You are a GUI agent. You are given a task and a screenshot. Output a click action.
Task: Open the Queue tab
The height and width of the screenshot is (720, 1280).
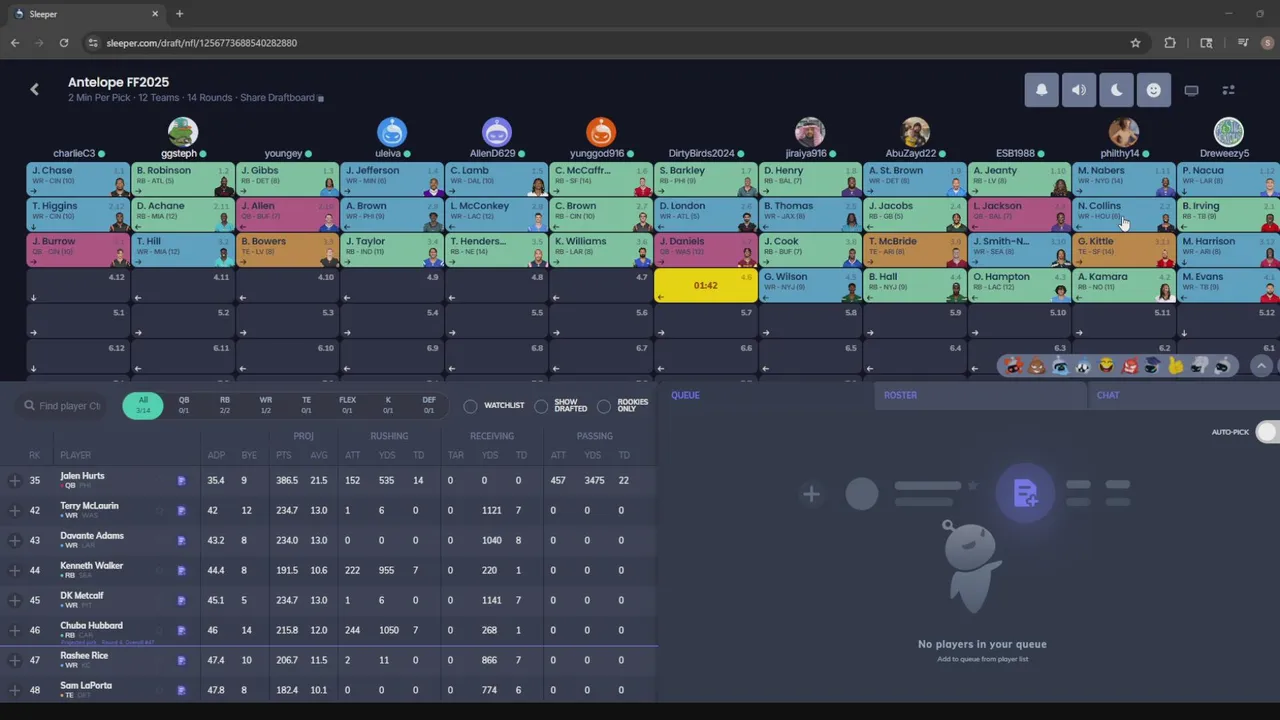coord(765,395)
